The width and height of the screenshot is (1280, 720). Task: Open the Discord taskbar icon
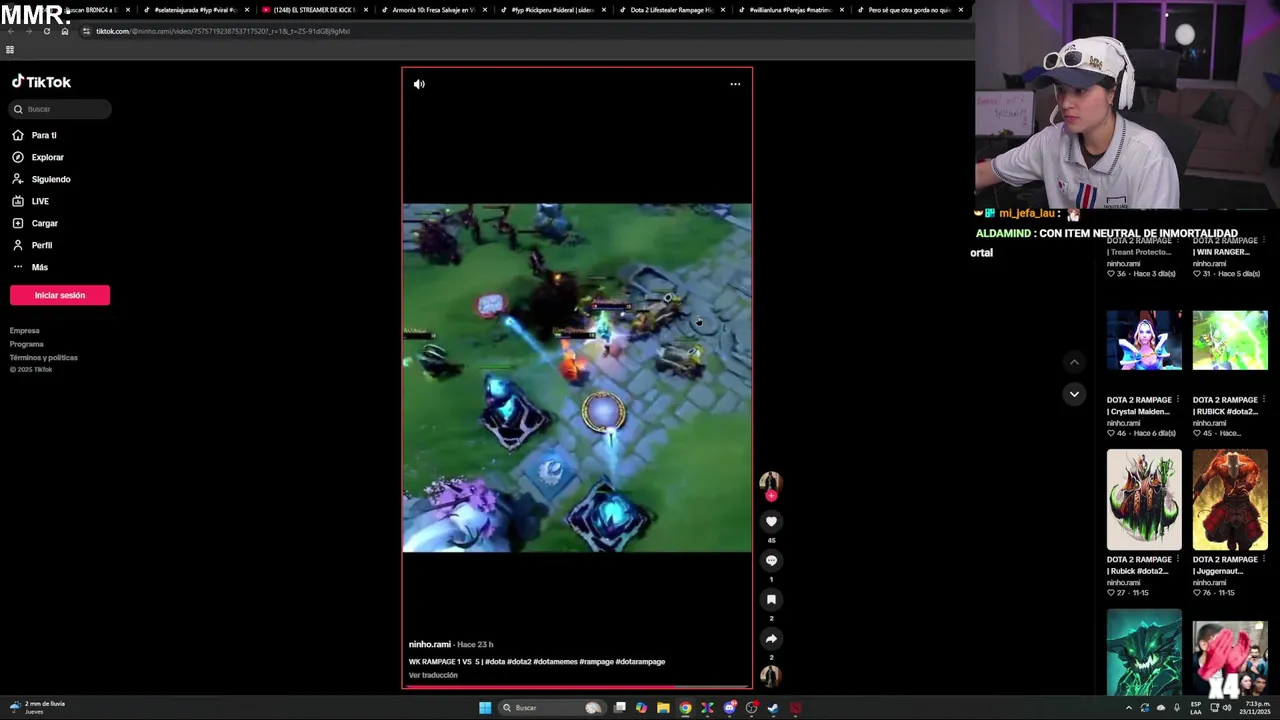730,708
